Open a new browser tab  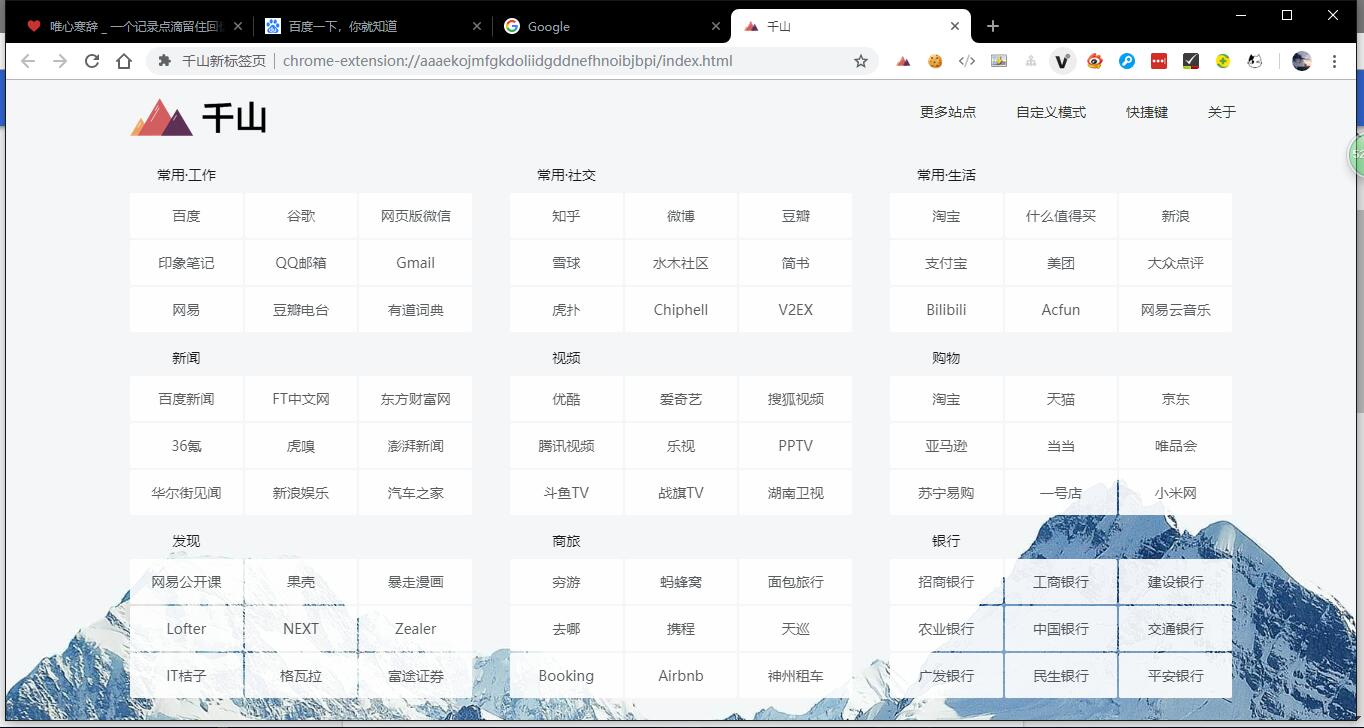tap(992, 26)
